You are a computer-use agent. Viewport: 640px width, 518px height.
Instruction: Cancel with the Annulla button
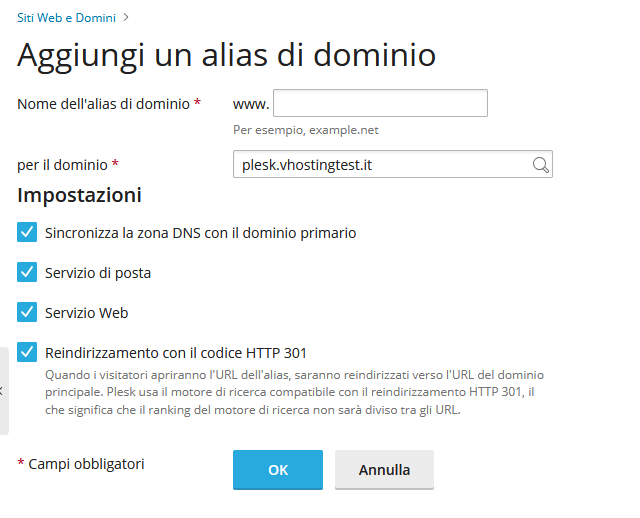tap(384, 470)
